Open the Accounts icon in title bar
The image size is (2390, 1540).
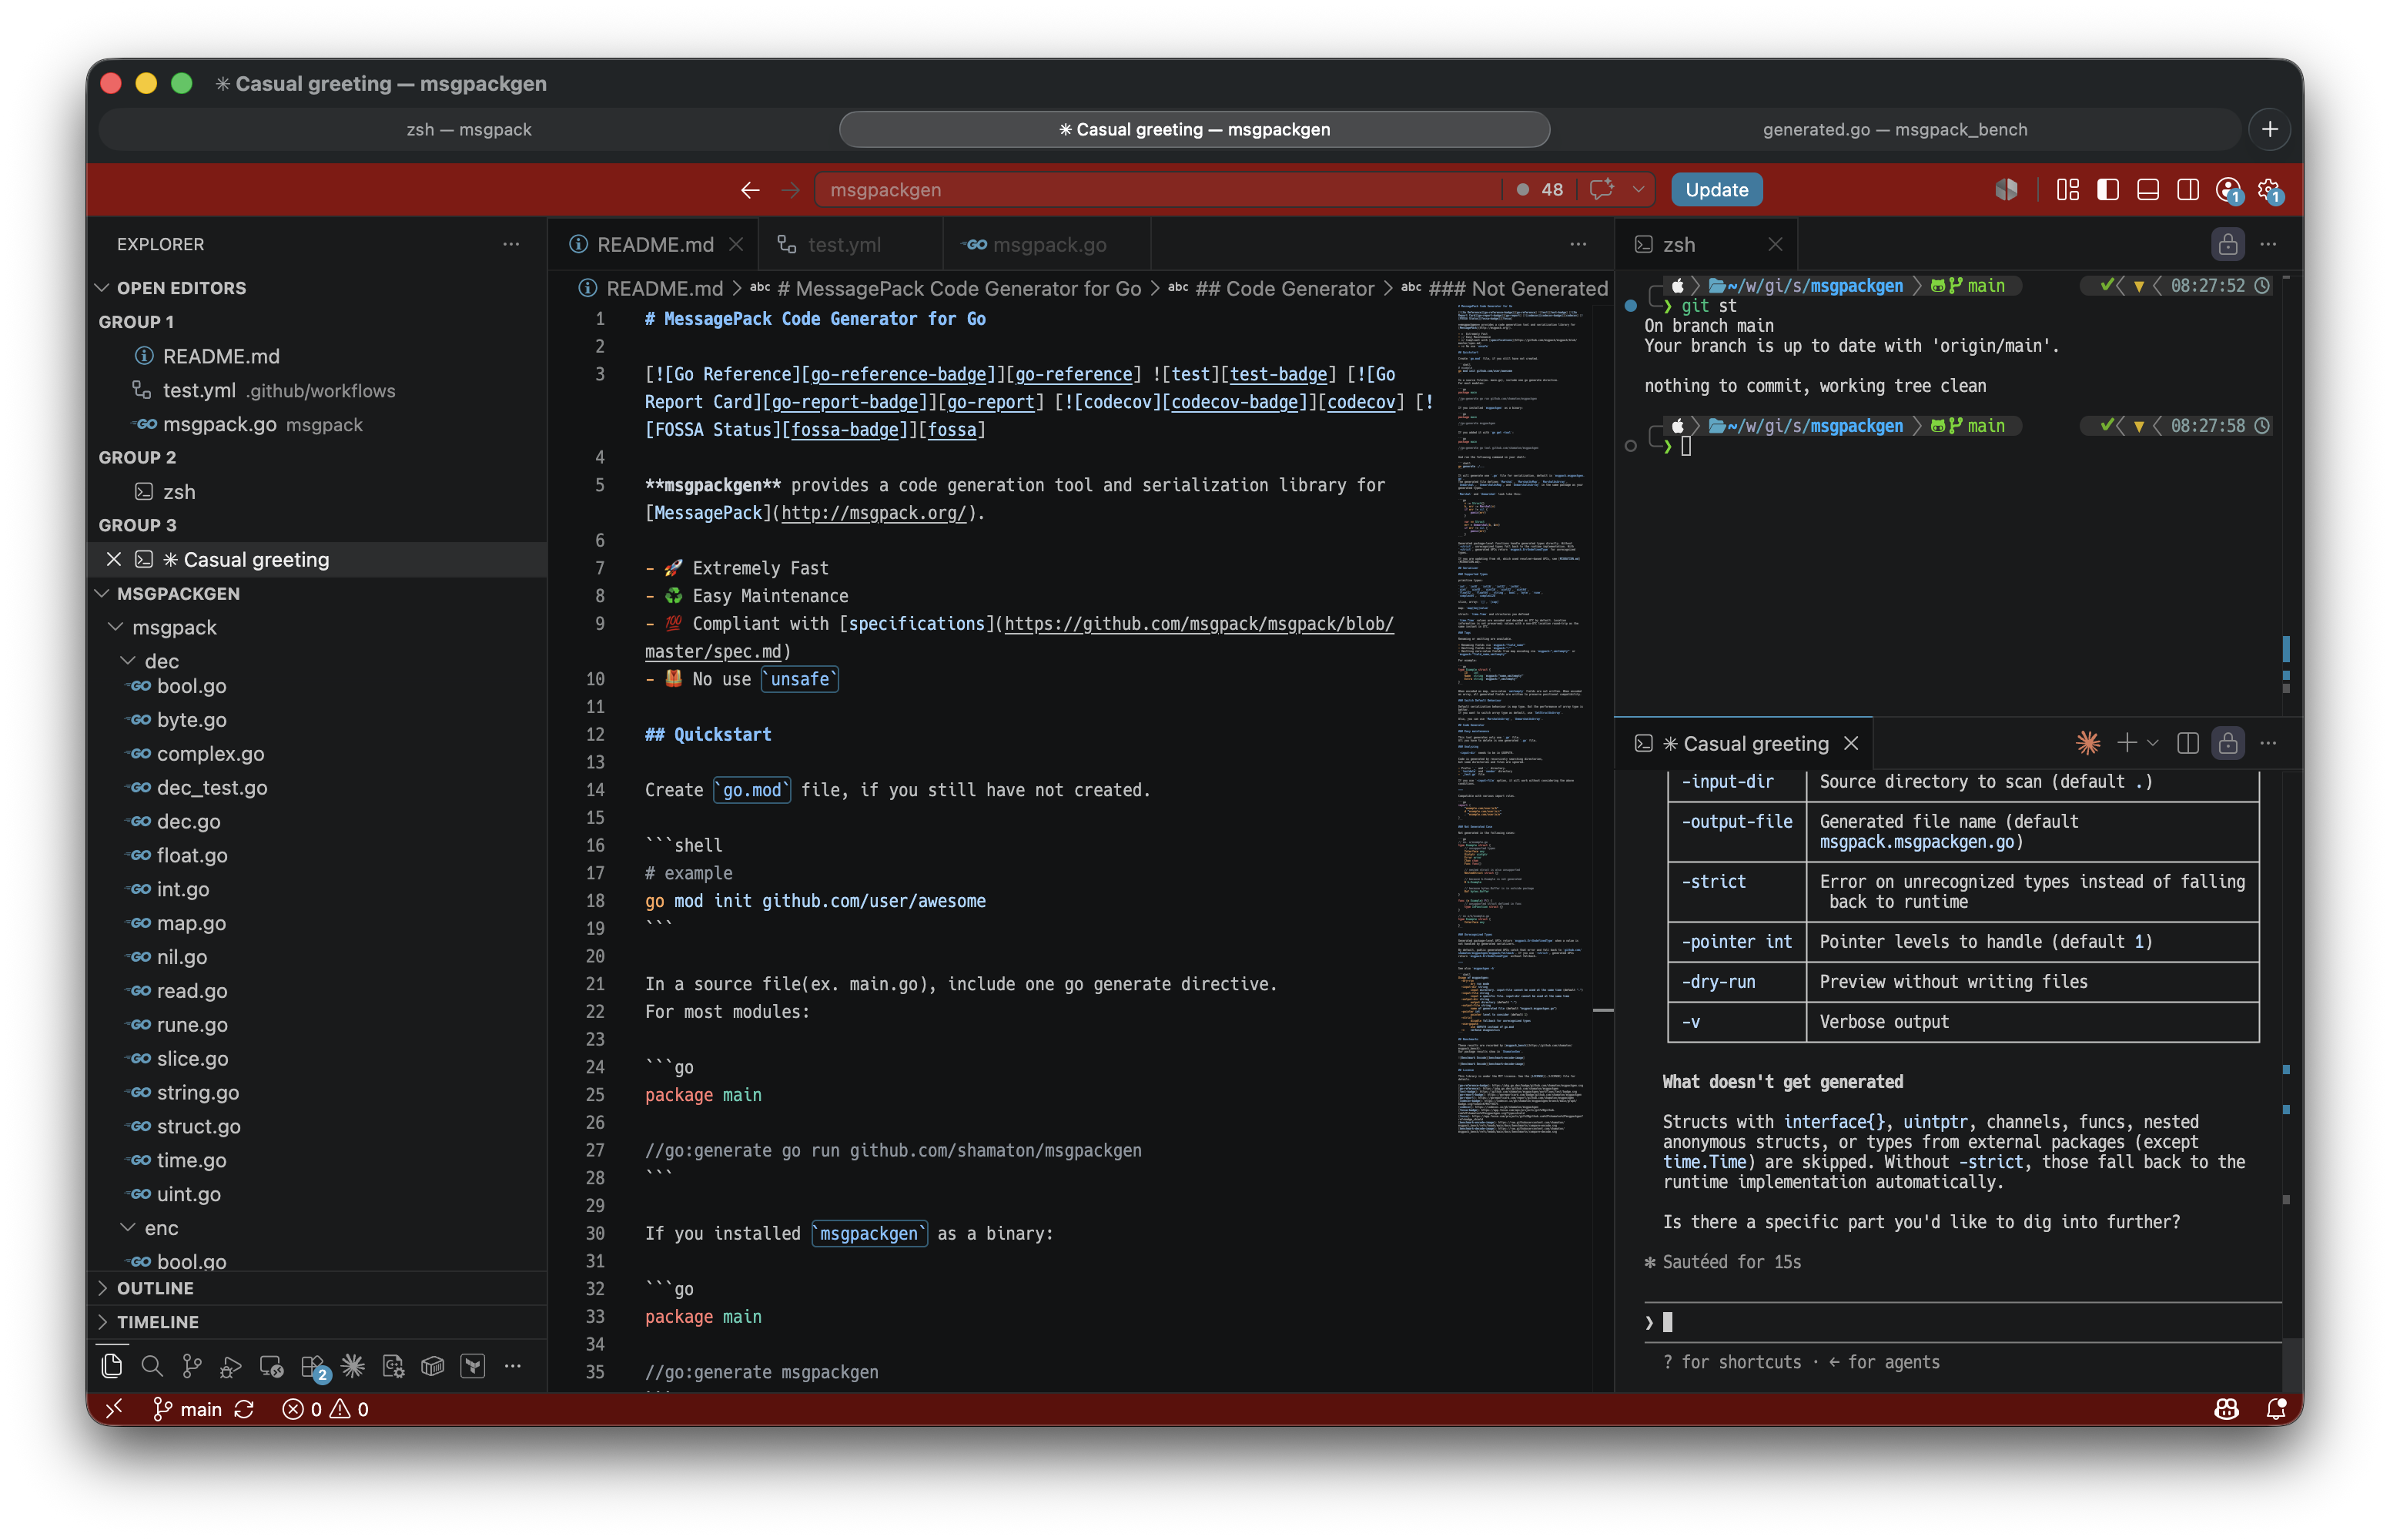(x=2229, y=190)
